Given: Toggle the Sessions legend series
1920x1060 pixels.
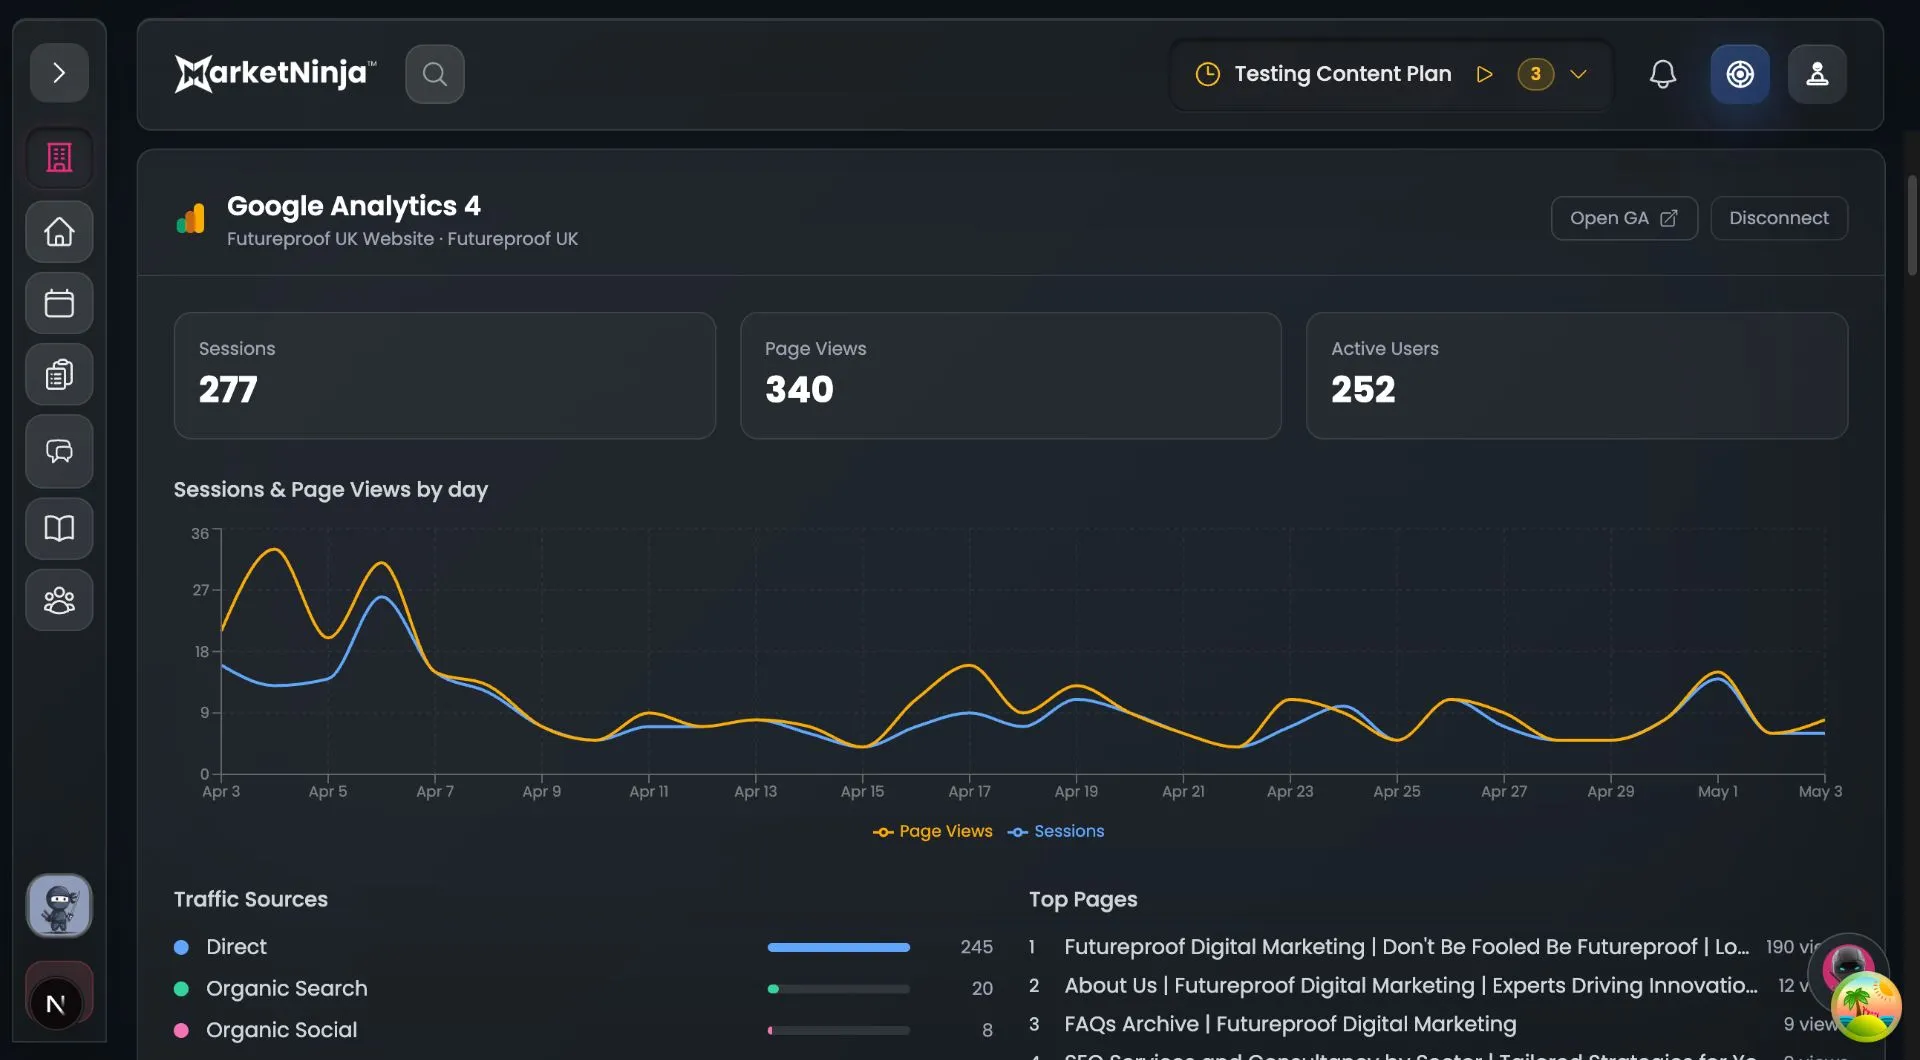Looking at the screenshot, I should [x=1056, y=831].
